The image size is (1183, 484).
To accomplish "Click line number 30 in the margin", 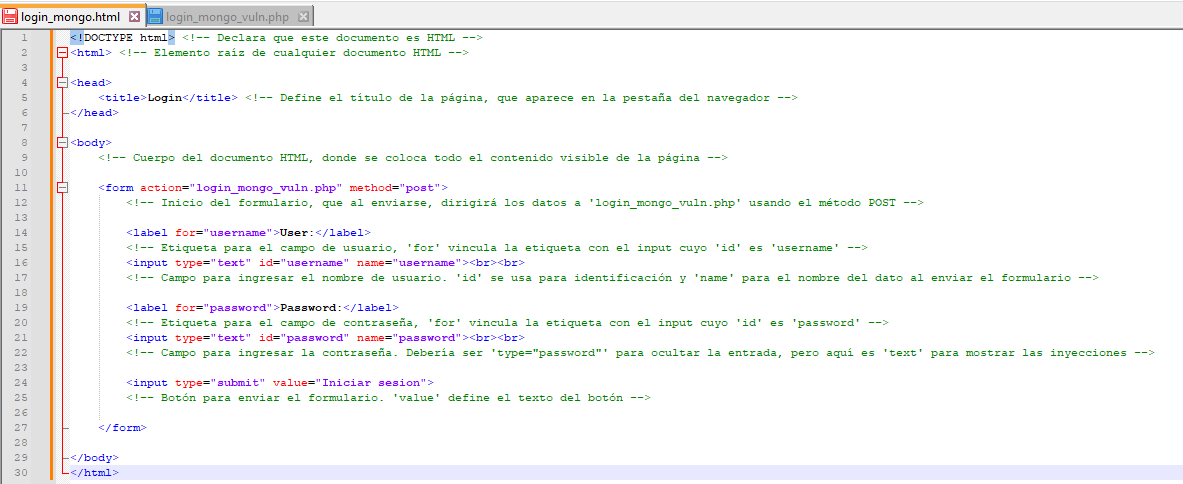I will point(22,473).
